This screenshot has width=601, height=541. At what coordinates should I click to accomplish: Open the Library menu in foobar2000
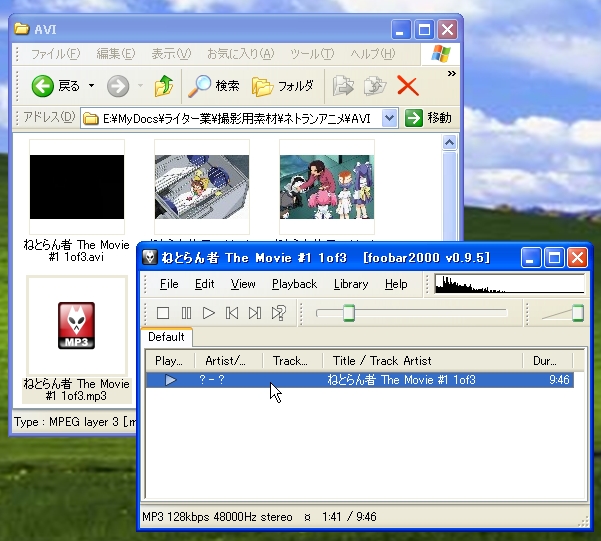point(351,284)
